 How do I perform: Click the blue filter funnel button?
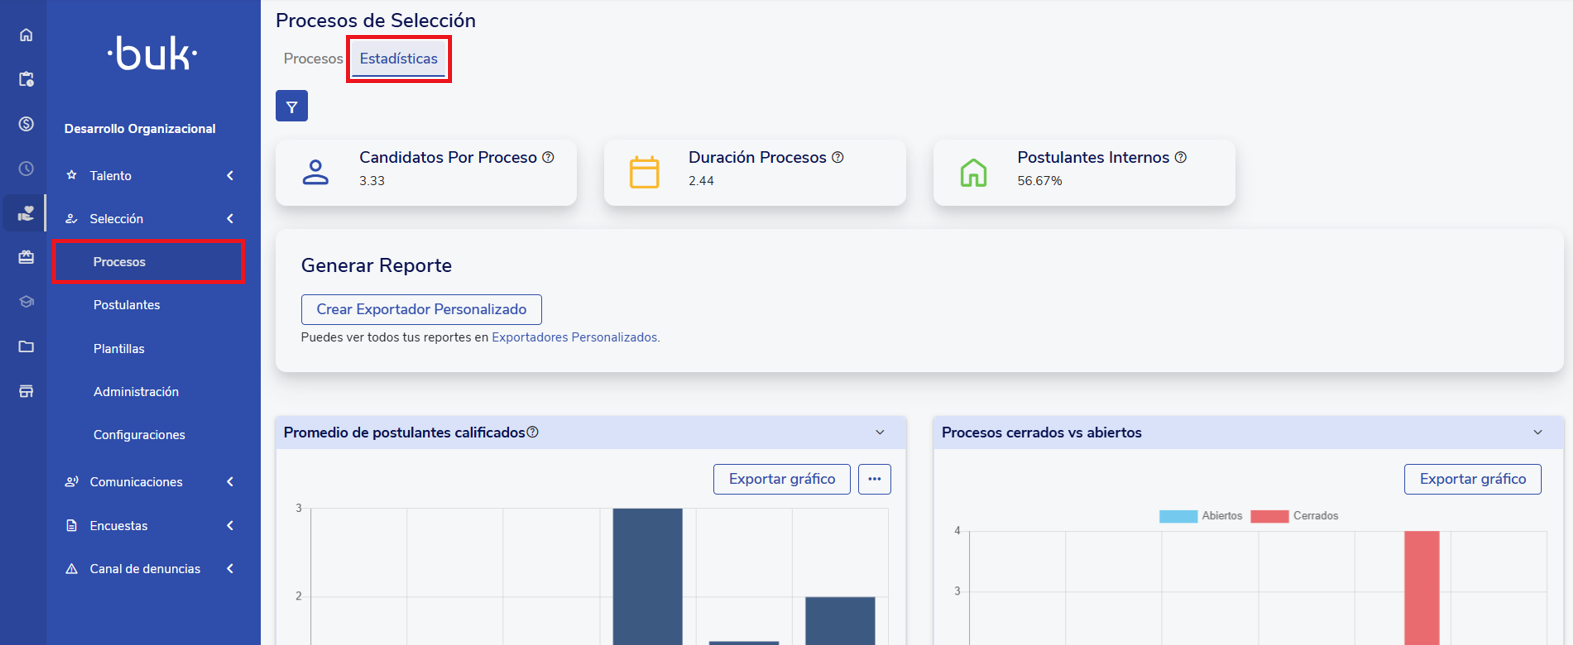pyautogui.click(x=291, y=106)
